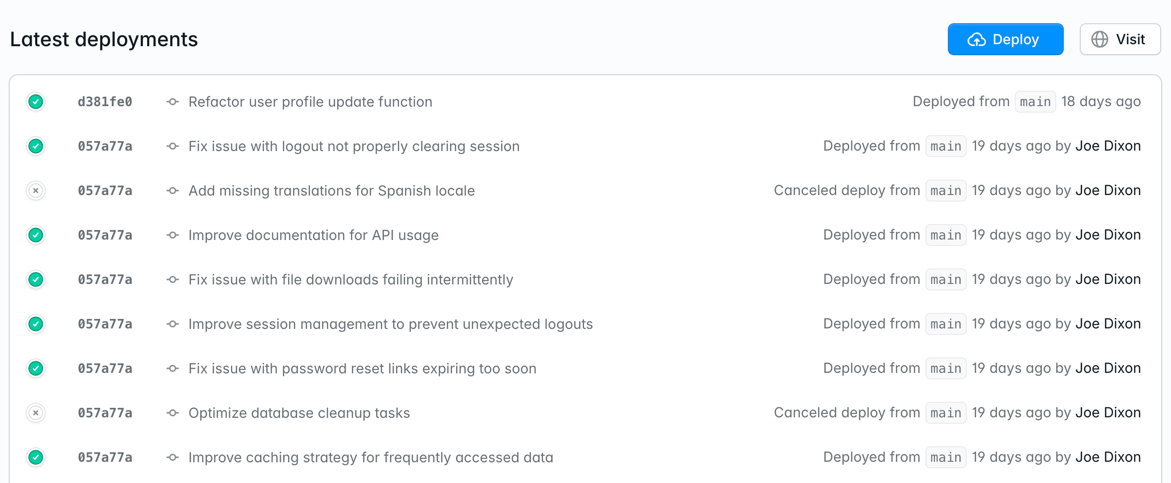Screen dimensions: 1171x483
Task: Open Joe Dixon on the Spanish locale row
Action: tap(1108, 190)
